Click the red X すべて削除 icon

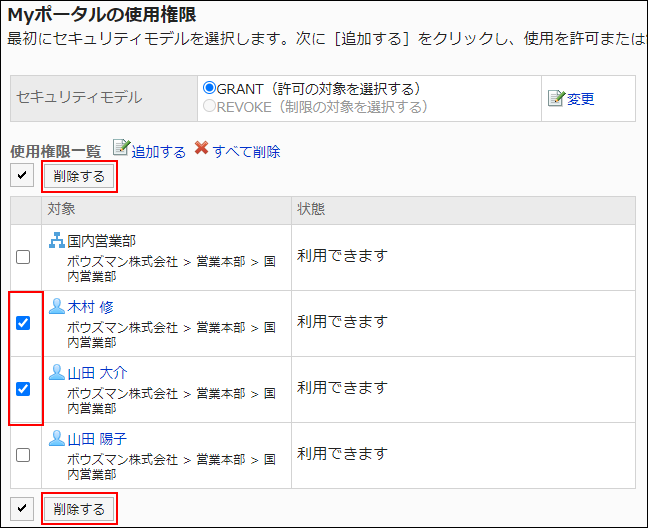click(x=201, y=149)
